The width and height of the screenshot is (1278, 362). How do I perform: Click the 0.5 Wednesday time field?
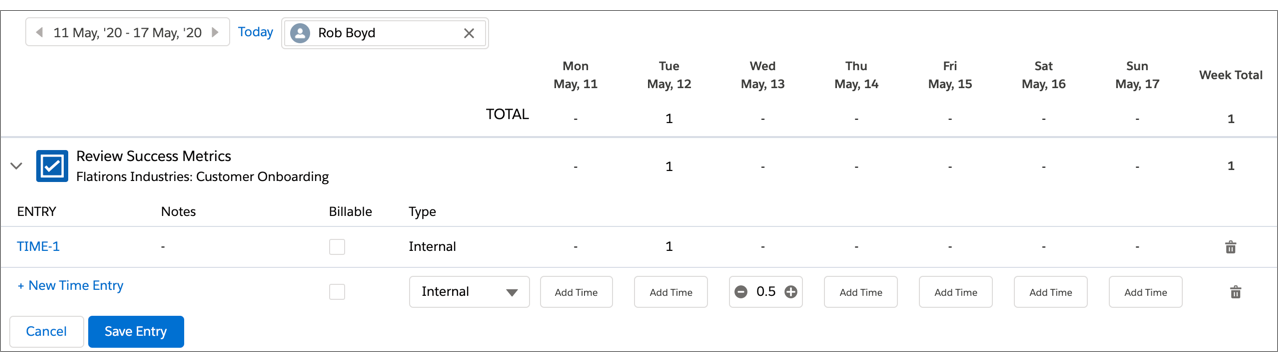coord(766,292)
